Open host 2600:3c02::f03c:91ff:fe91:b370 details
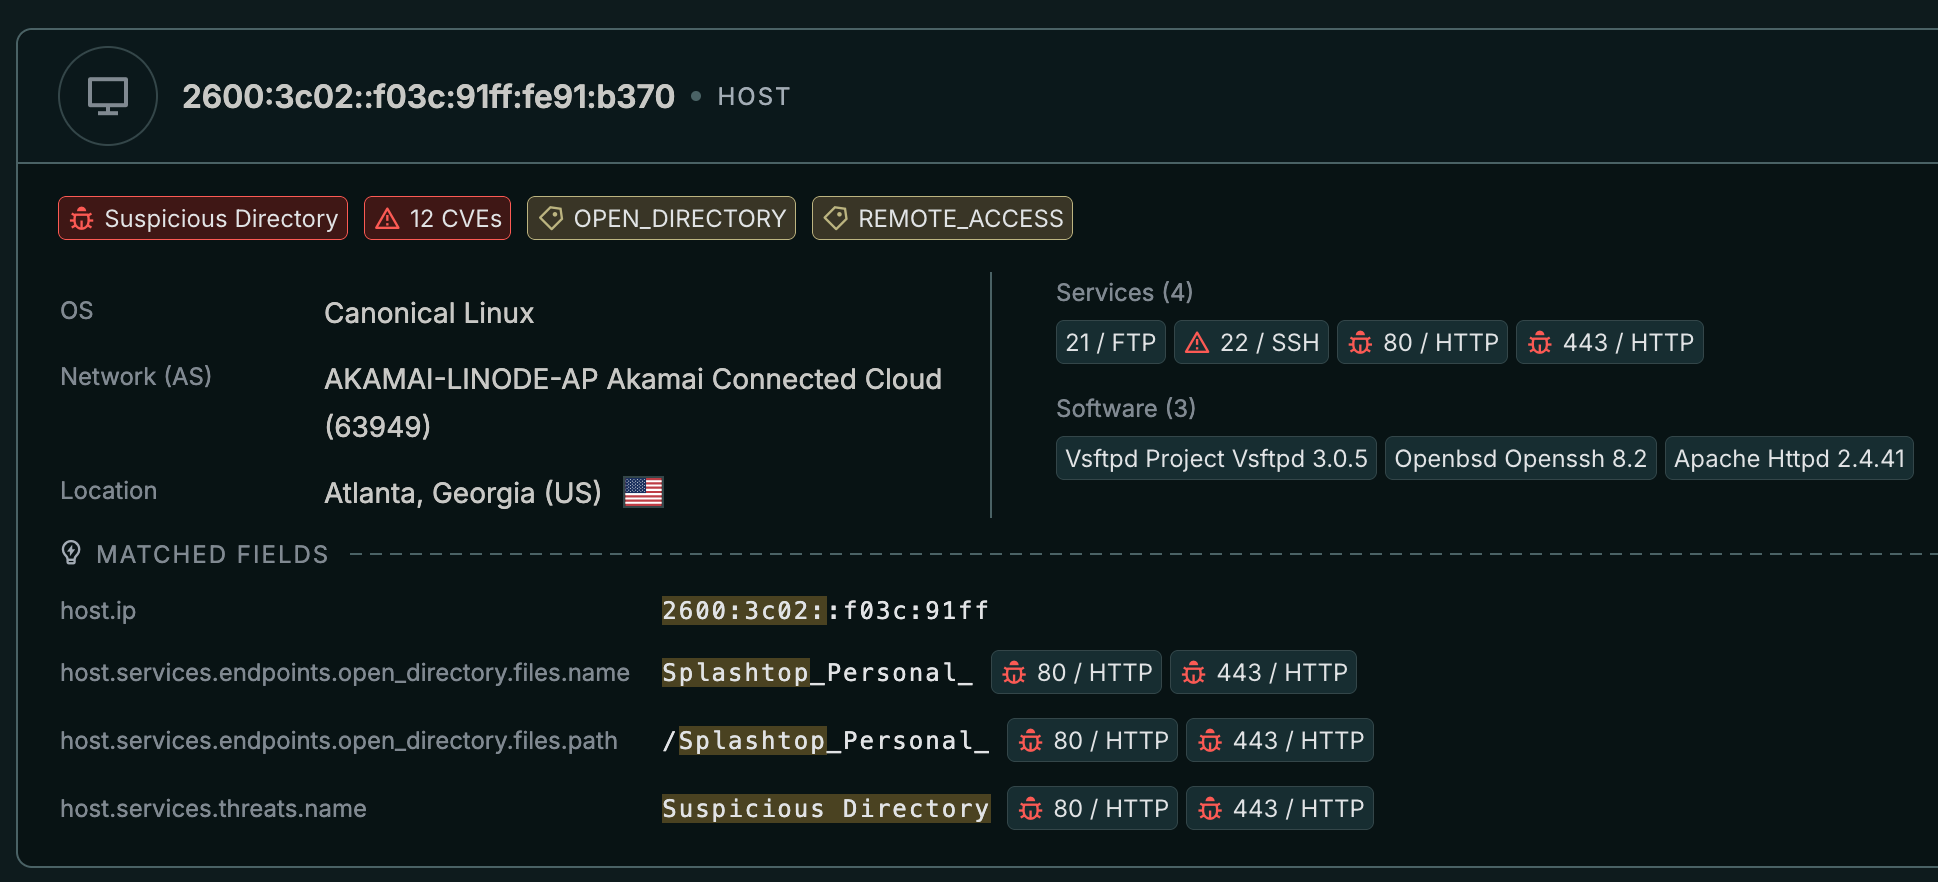 428,96
